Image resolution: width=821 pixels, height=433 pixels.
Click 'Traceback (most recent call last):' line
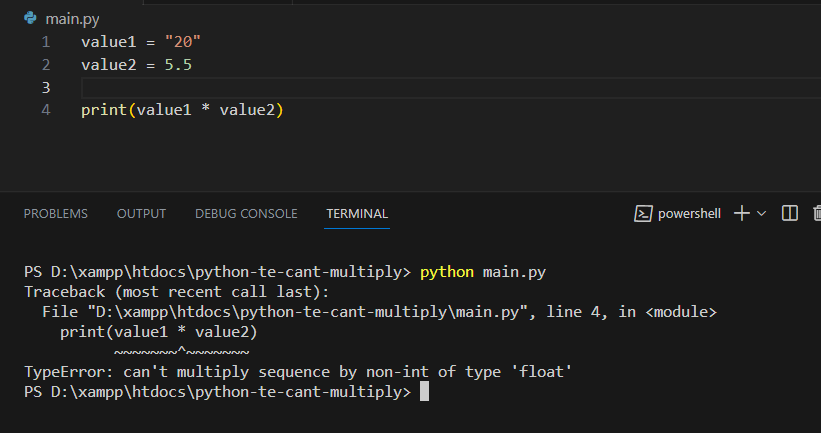pos(176,292)
